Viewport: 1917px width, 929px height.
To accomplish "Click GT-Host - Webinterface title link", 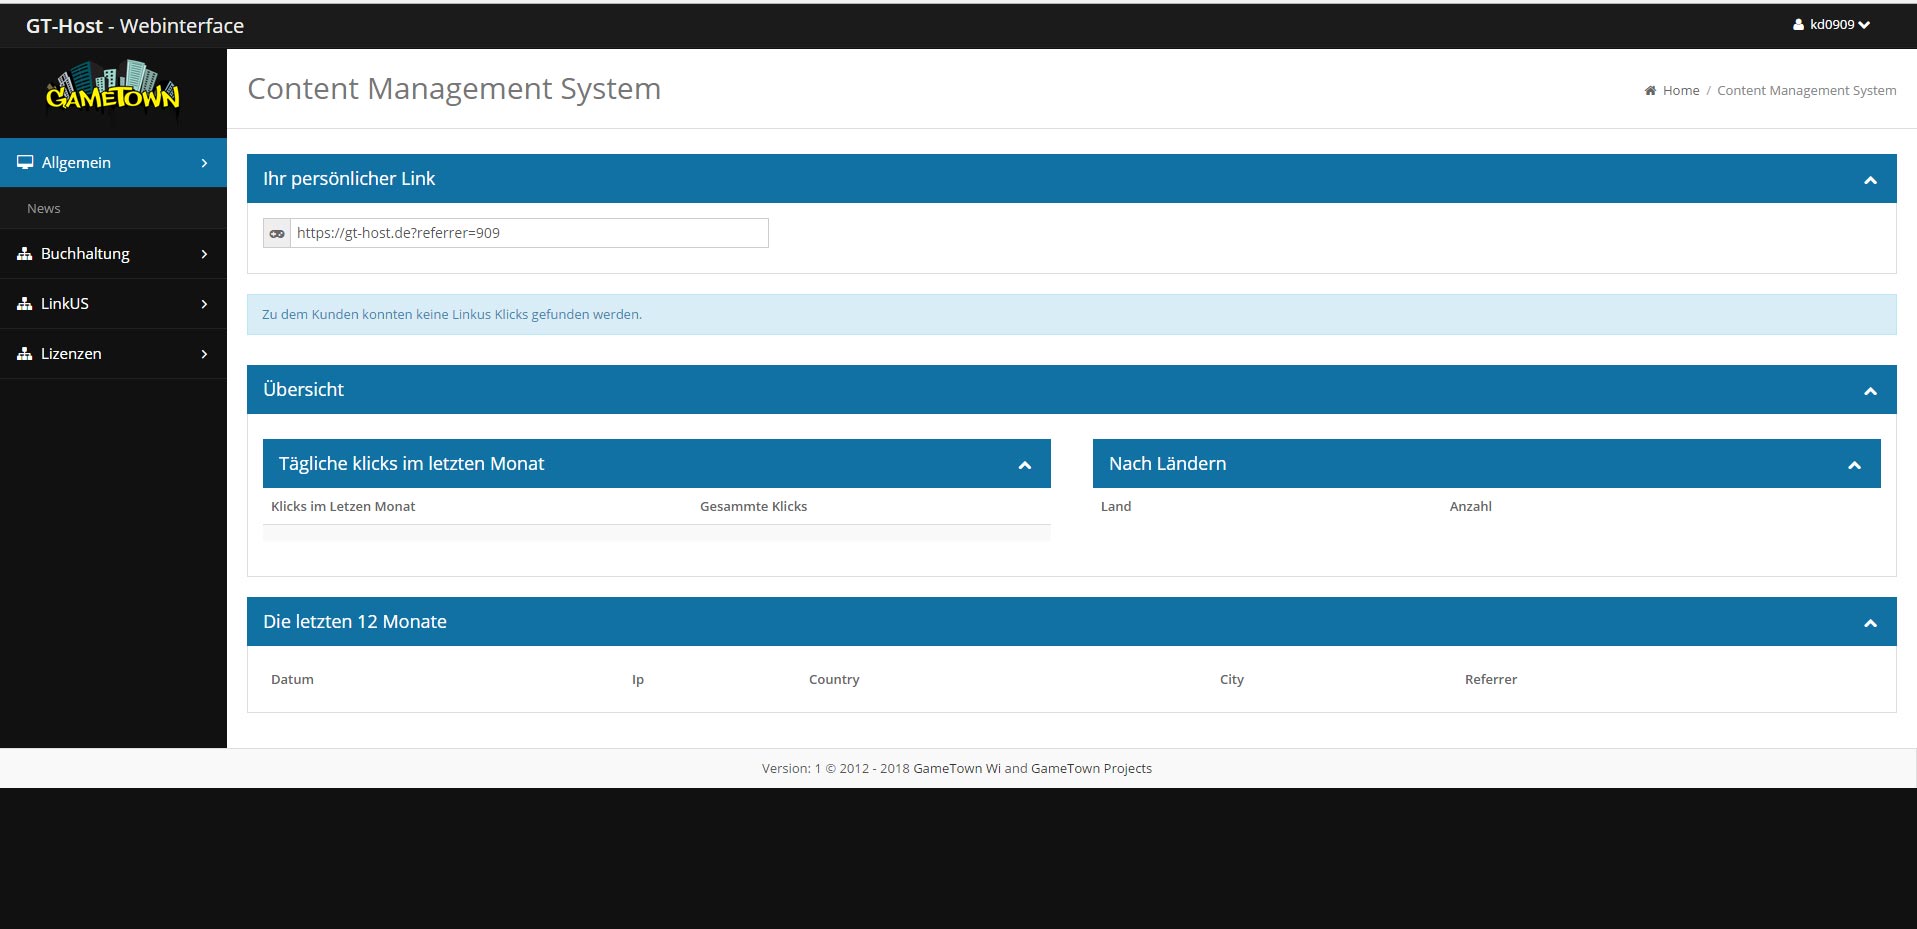I will coord(135,26).
